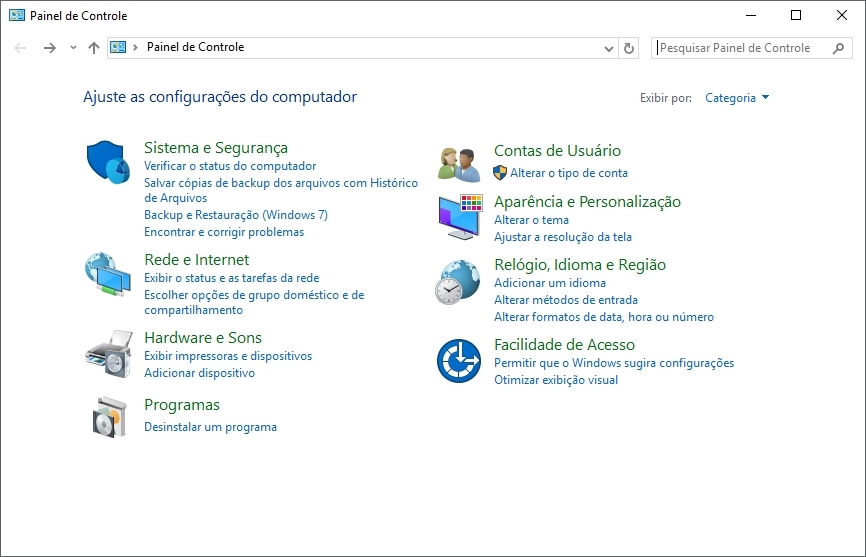Maximize the Painel de Controle window
This screenshot has width=866, height=557.
(796, 15)
